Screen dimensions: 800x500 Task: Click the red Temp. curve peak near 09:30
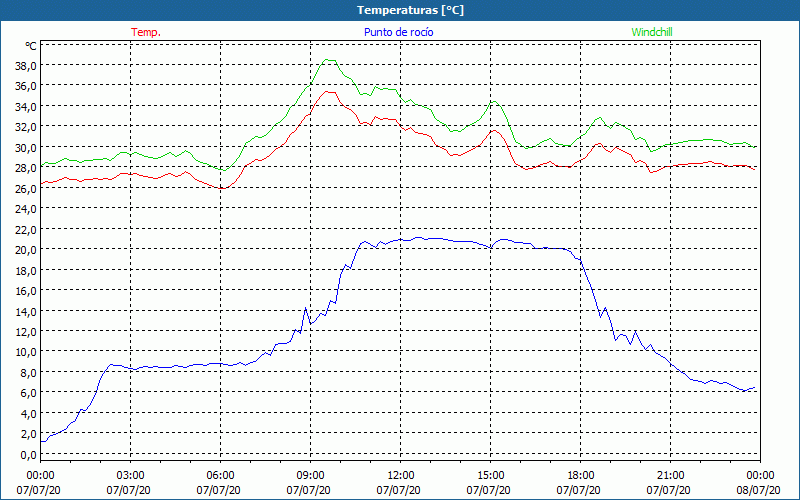click(329, 92)
